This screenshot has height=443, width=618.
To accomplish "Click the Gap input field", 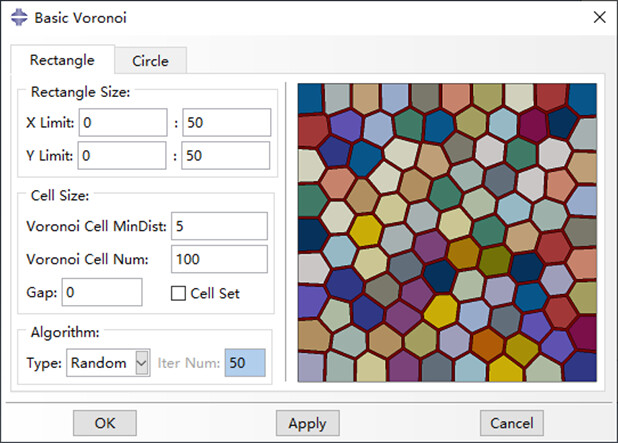I will click(102, 293).
